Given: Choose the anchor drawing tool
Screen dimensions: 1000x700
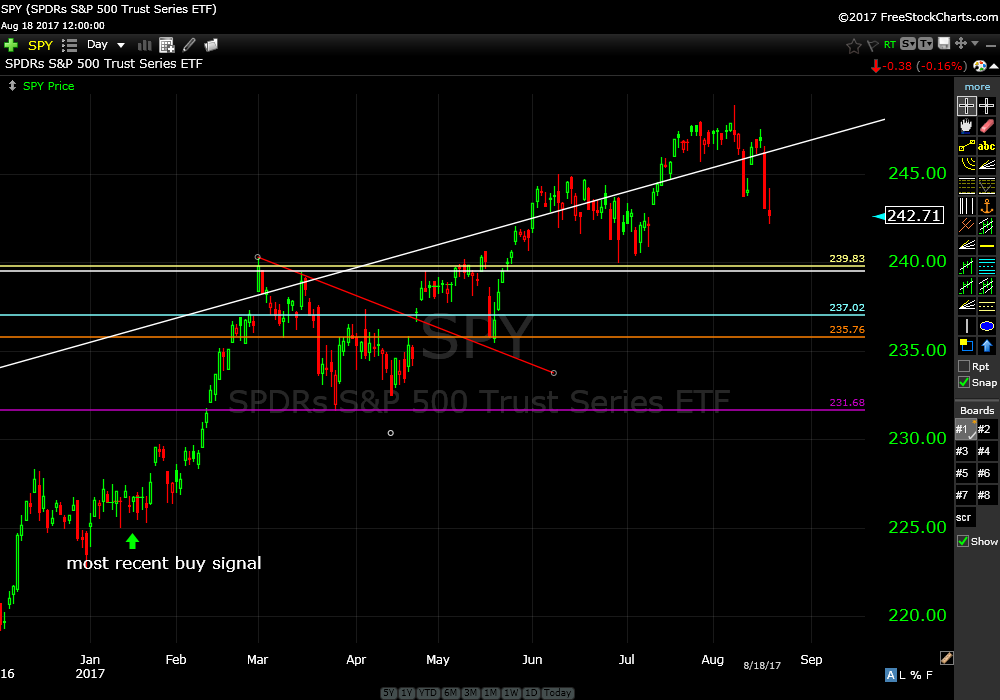Looking at the screenshot, I should pos(987,205).
